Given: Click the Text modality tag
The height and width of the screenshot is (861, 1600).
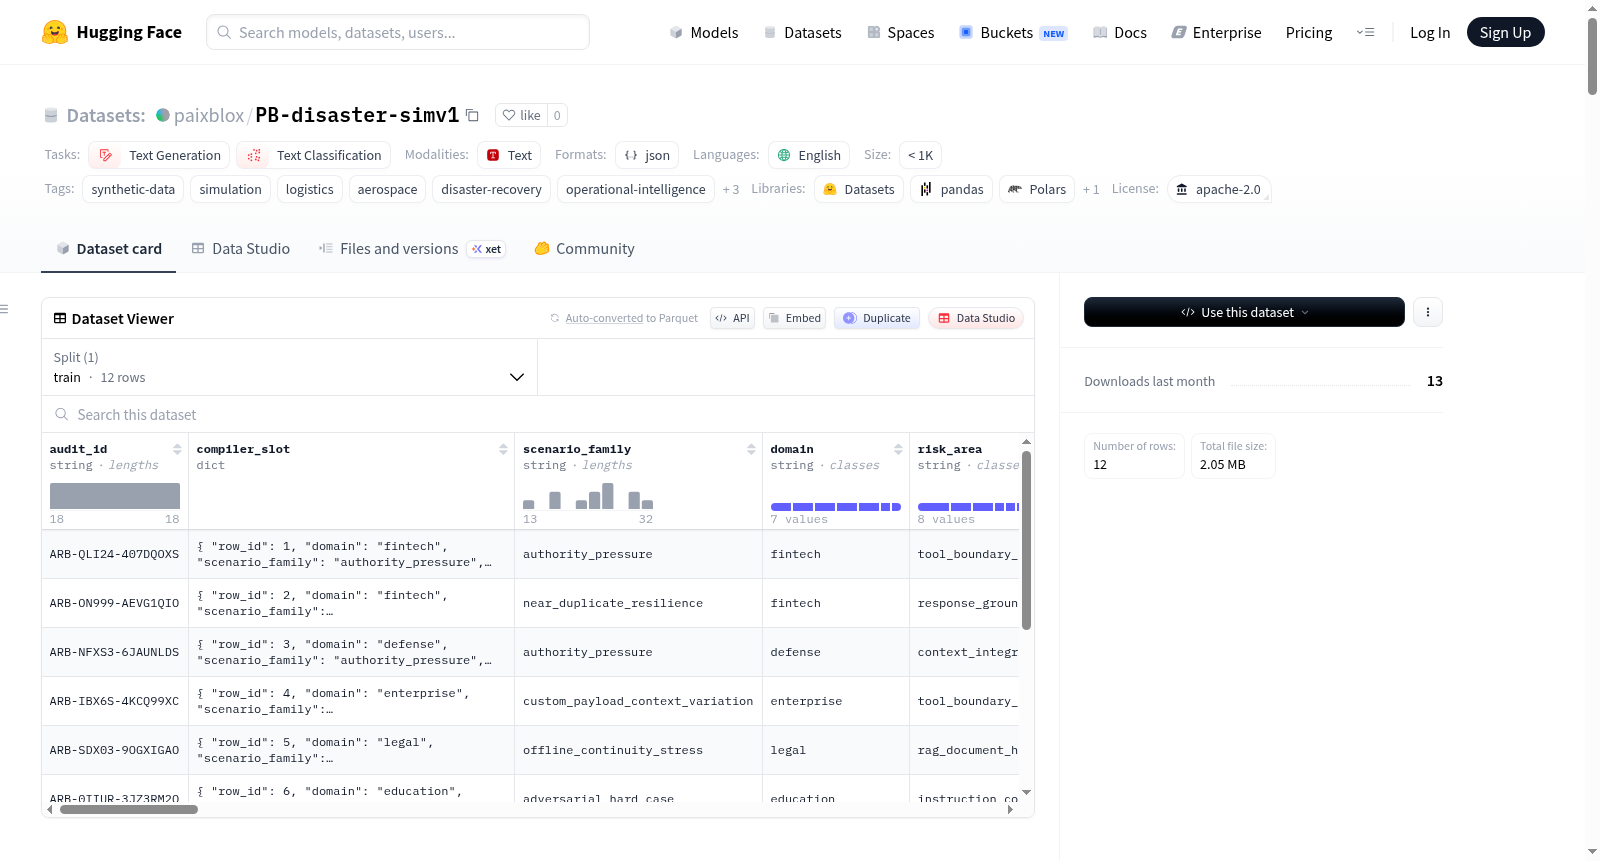Looking at the screenshot, I should 508,155.
